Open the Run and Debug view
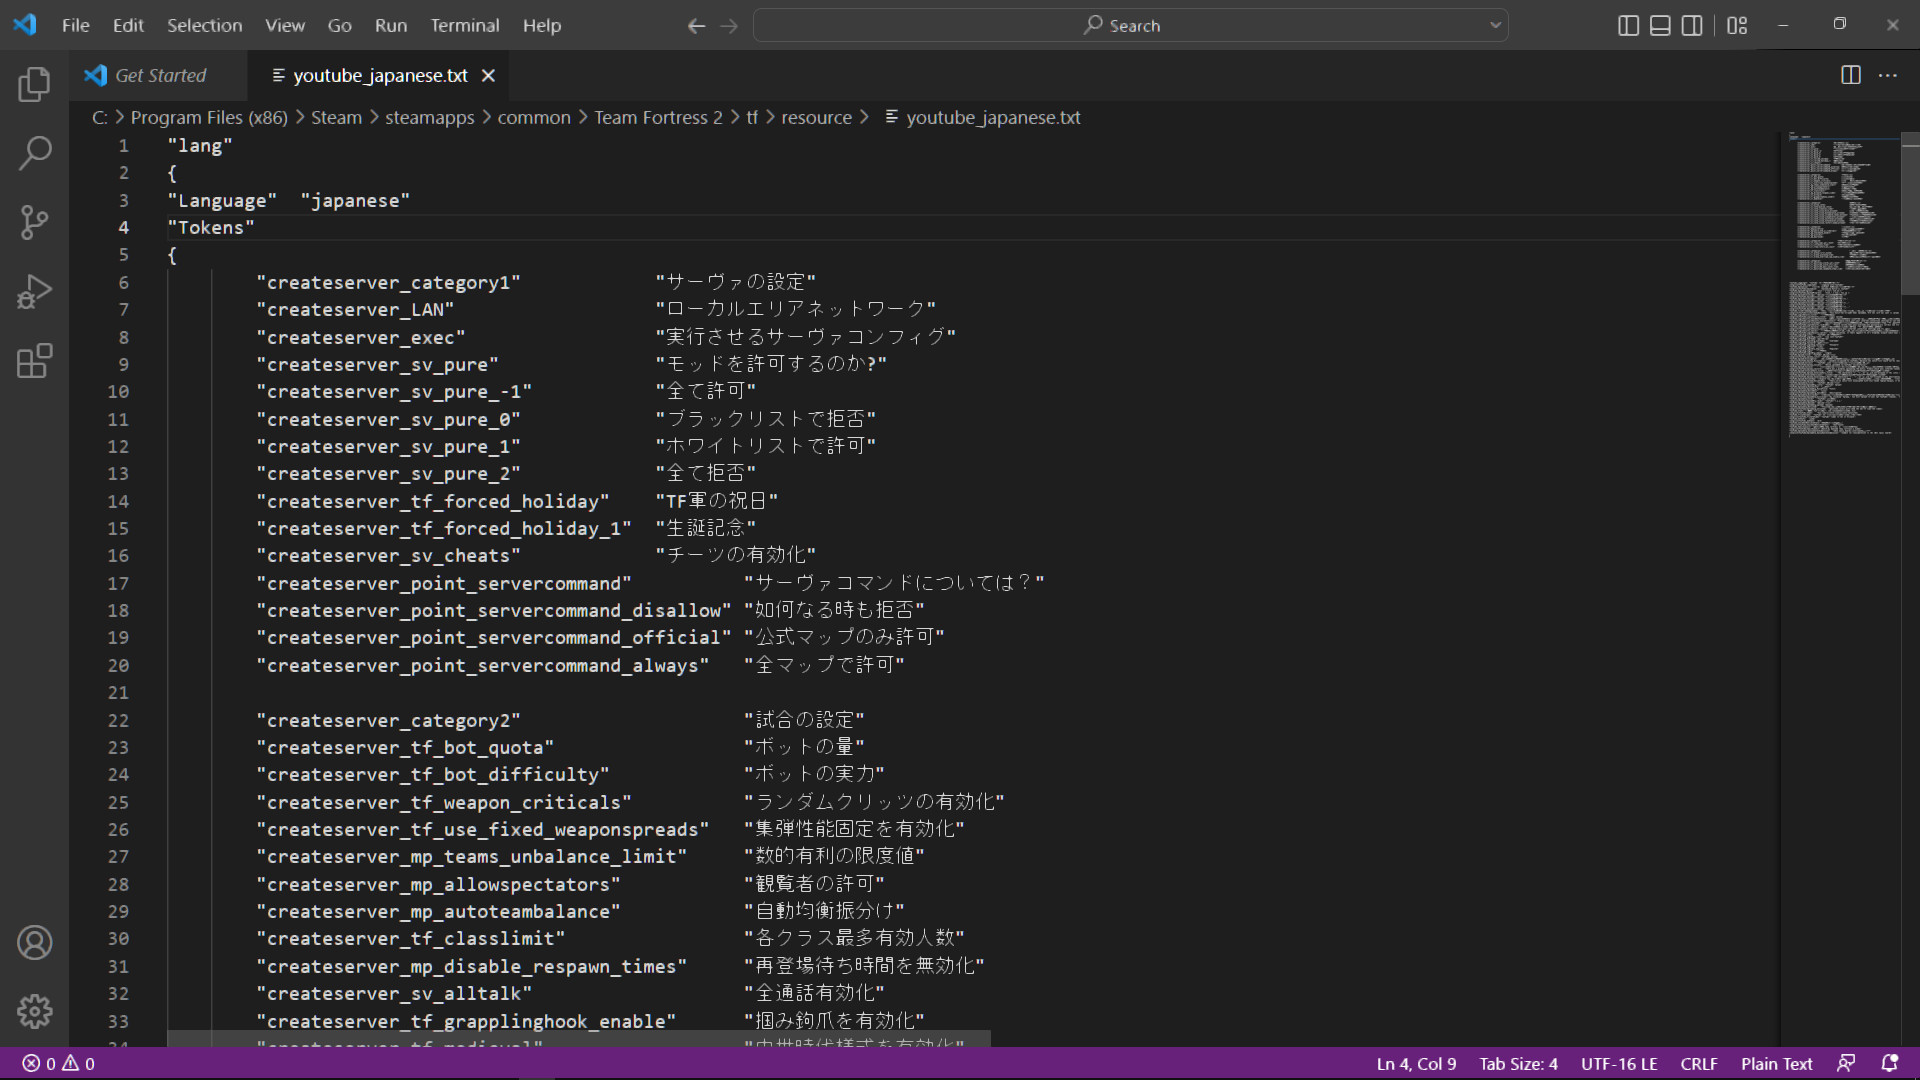1920x1080 pixels. (34, 292)
